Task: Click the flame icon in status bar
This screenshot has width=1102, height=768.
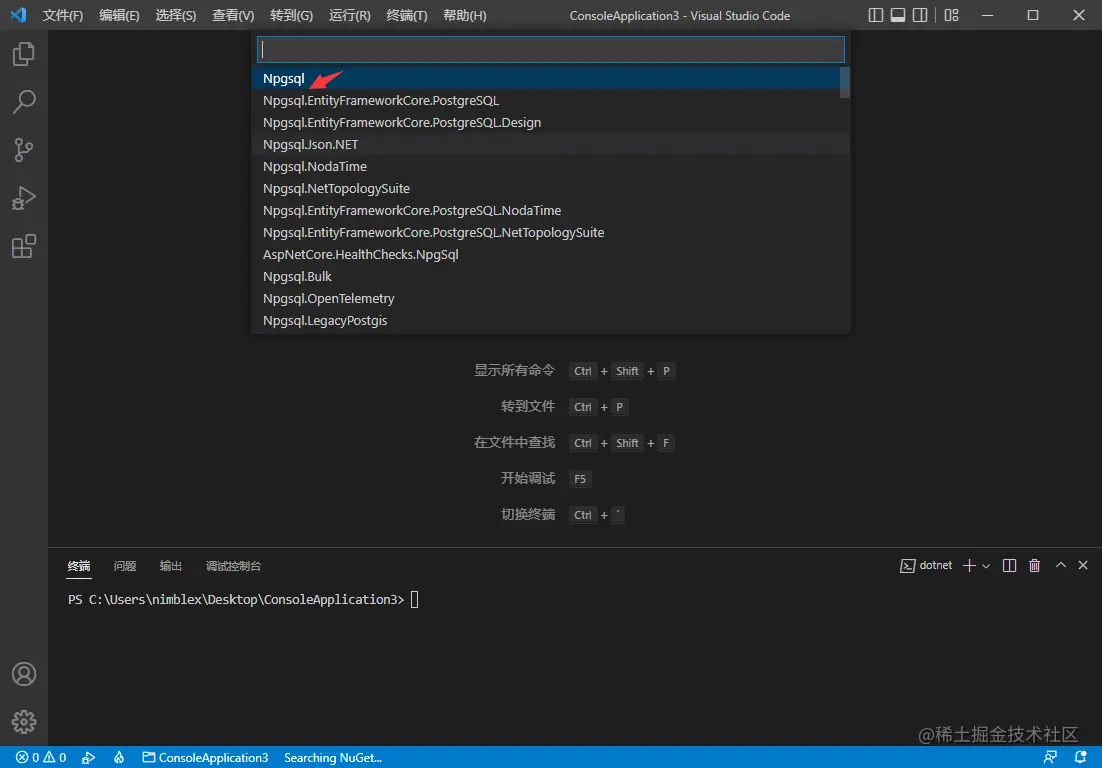Action: tap(119, 757)
